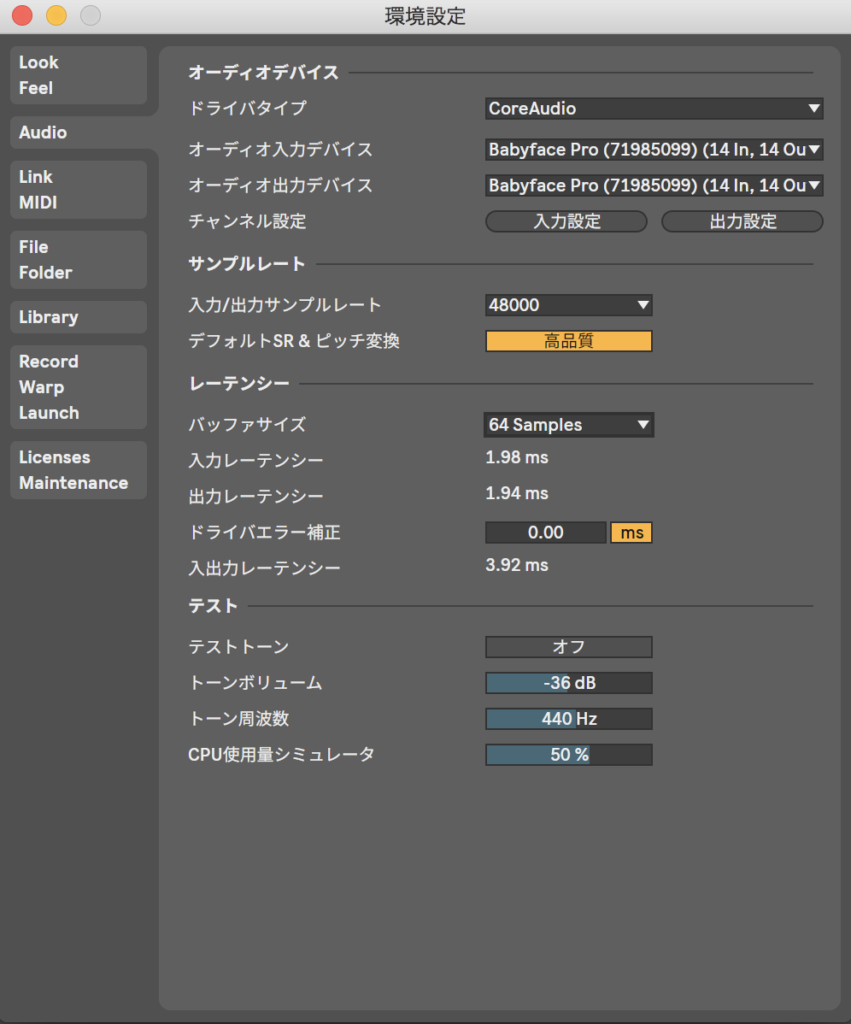The image size is (851, 1024).
Task: Click the 入力設定 input config button
Action: point(568,221)
